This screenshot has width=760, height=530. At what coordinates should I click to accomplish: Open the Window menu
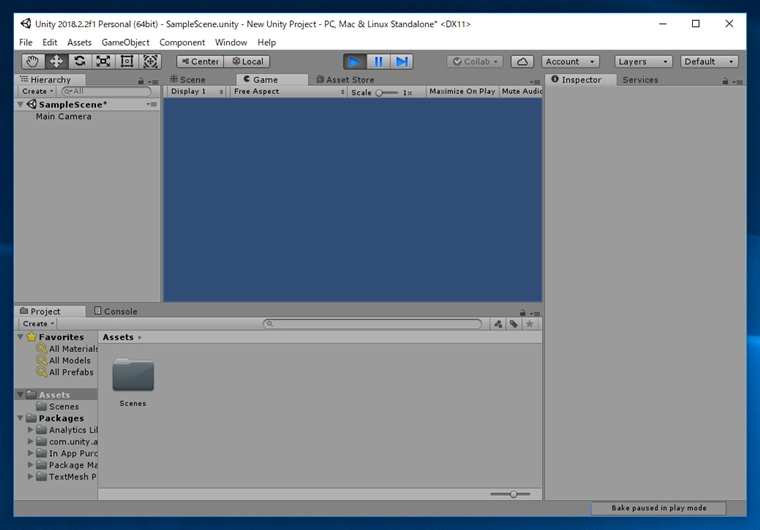[231, 43]
